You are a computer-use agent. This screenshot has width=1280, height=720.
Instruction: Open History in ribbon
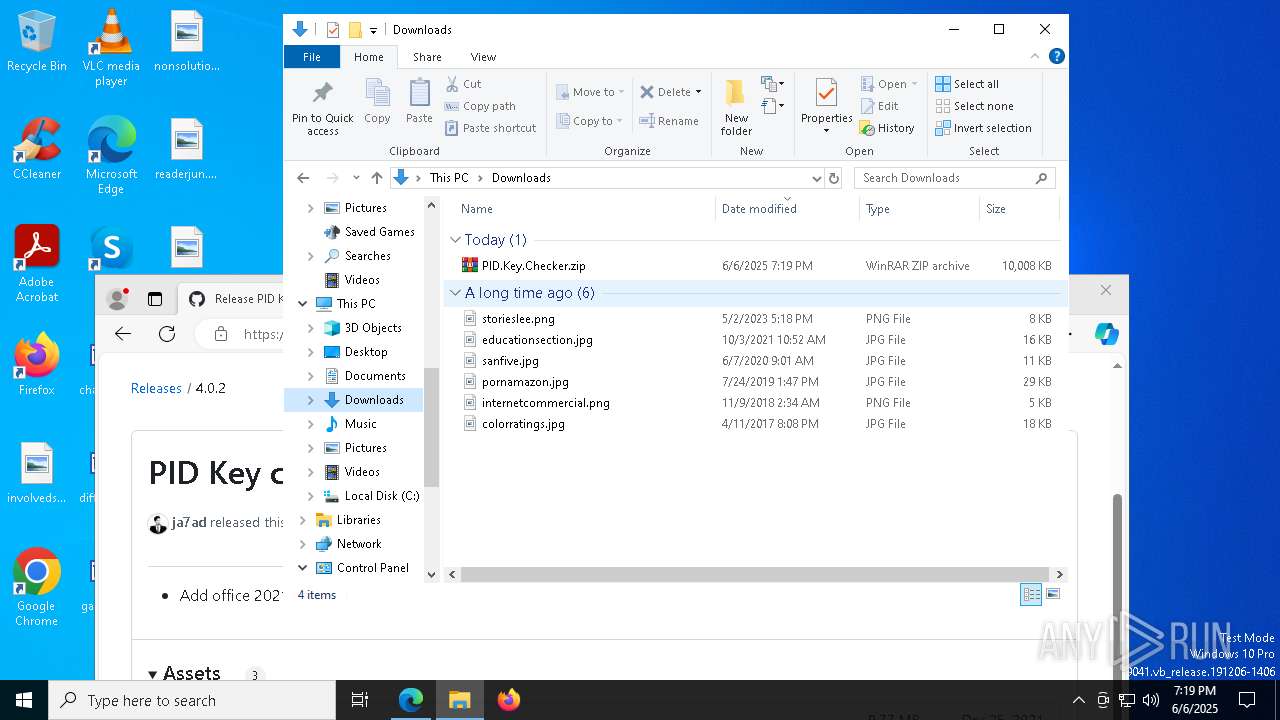[x=887, y=128]
